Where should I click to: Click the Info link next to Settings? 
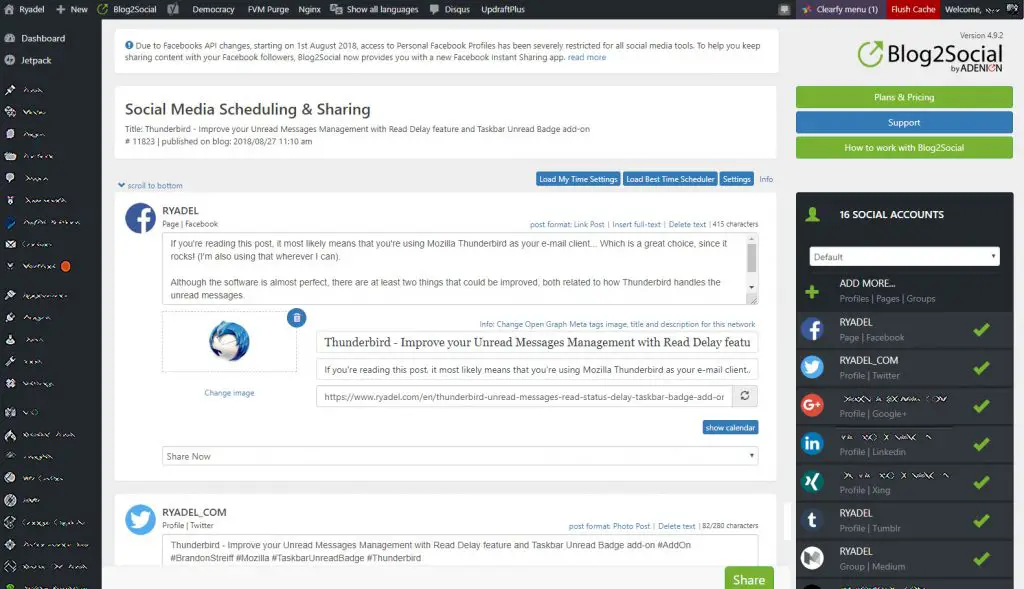(766, 179)
